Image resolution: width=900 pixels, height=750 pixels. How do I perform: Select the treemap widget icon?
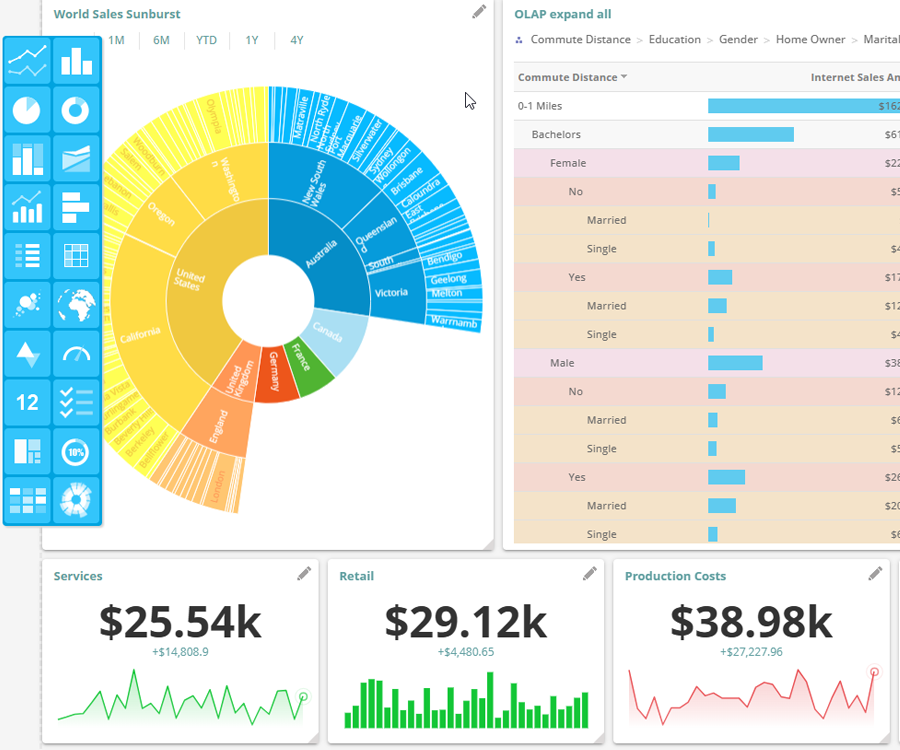[27, 451]
